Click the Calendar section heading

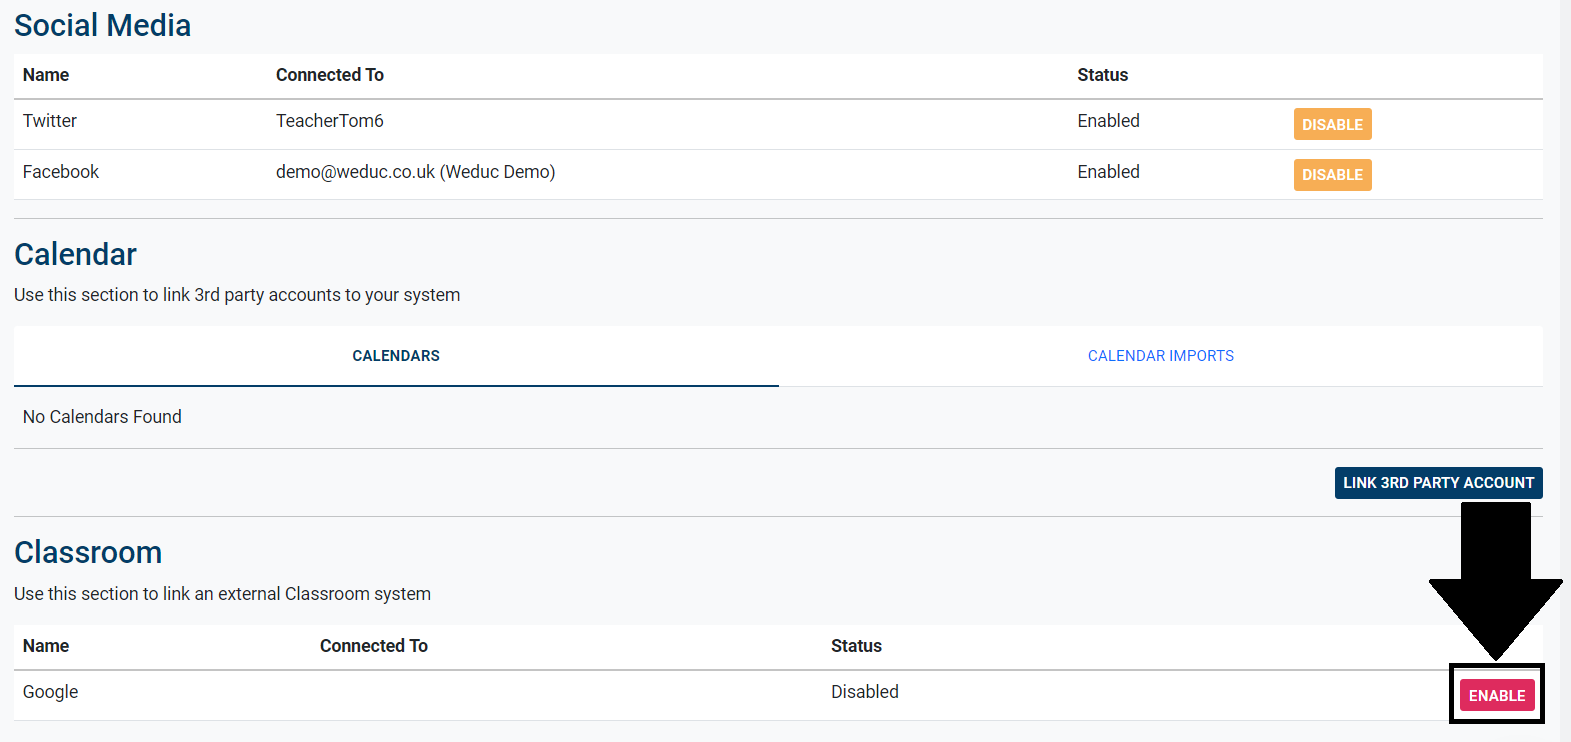point(75,254)
